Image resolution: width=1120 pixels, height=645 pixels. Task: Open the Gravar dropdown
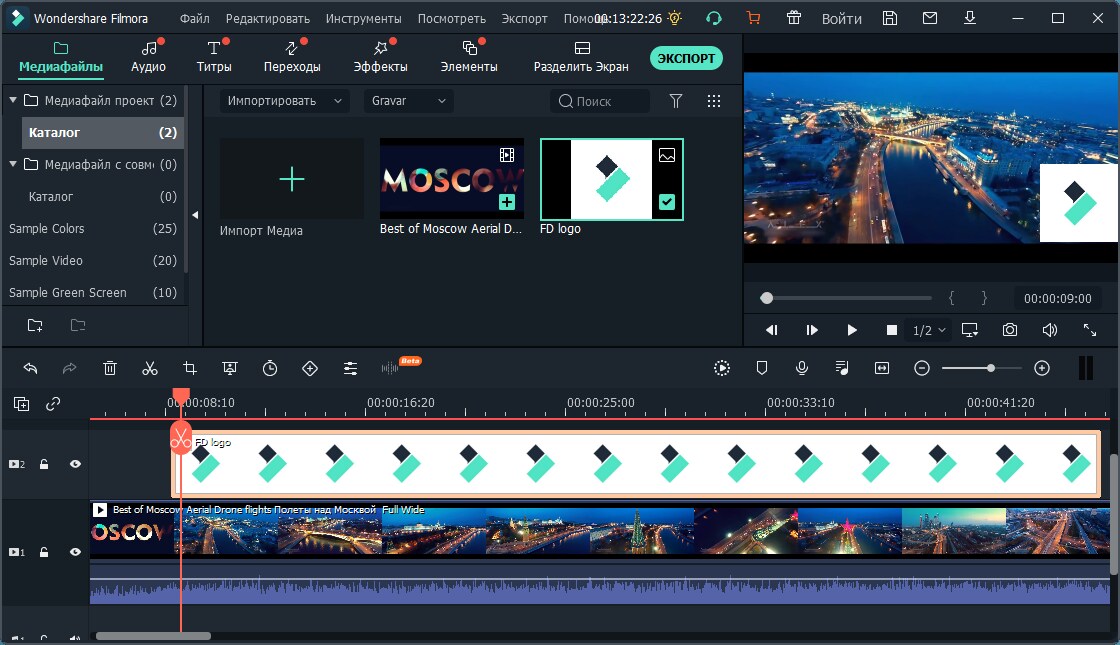point(408,101)
